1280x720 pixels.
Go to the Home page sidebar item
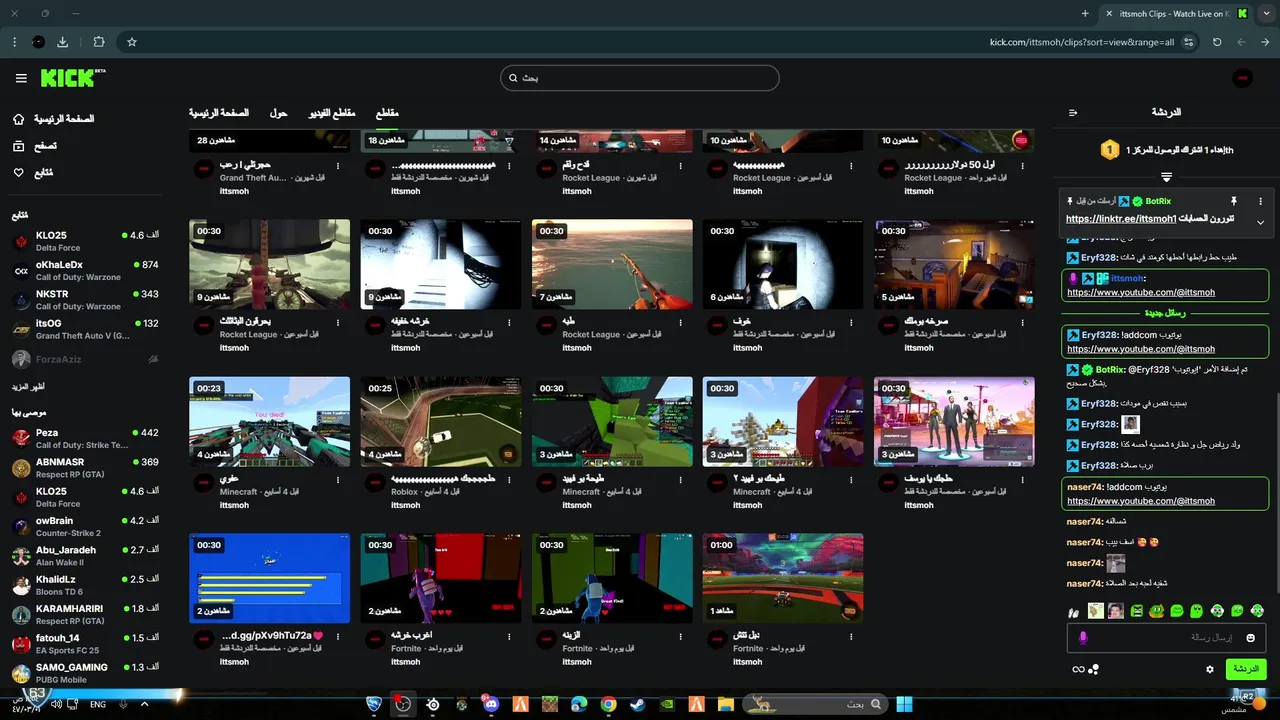coord(53,119)
